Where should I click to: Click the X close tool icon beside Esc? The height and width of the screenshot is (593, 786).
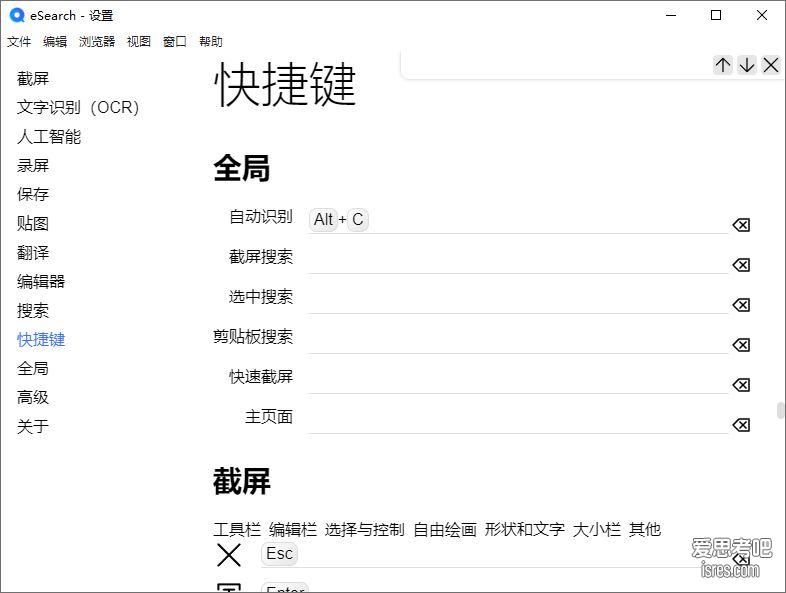(x=229, y=555)
